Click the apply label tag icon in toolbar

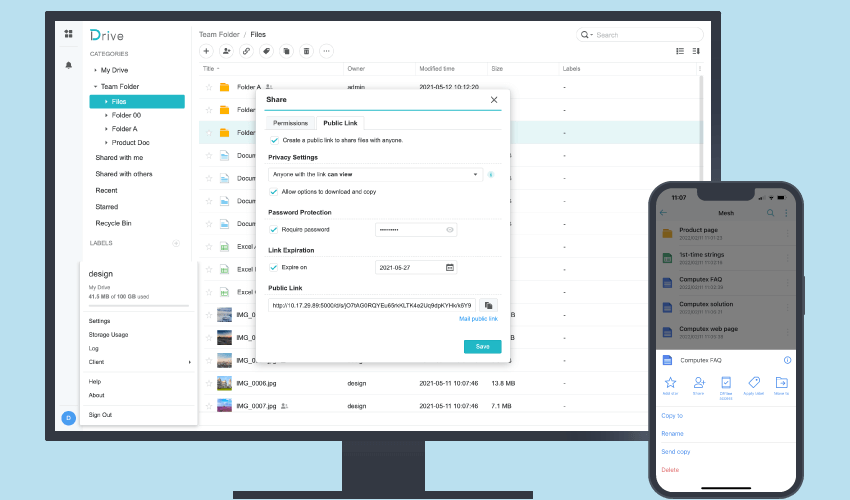(x=266, y=50)
